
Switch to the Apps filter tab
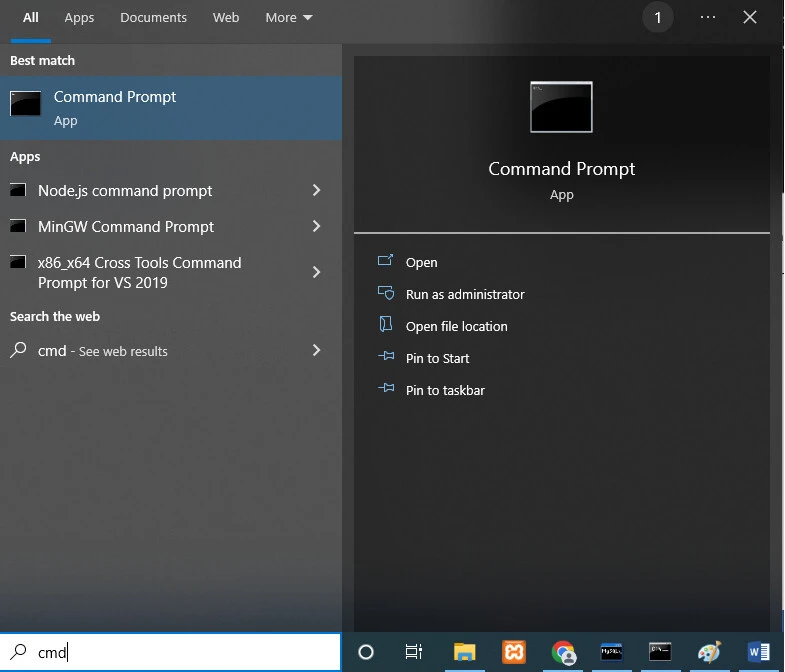79,18
